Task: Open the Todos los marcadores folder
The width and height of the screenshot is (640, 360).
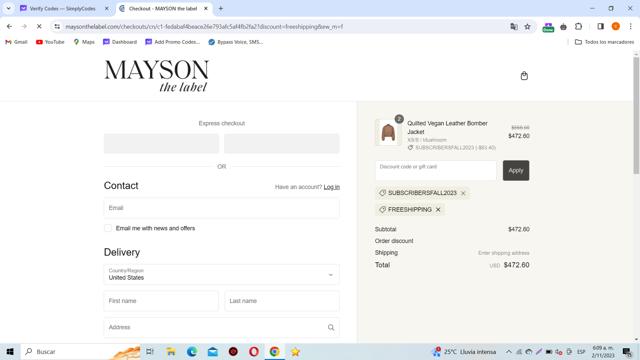Action: [604, 42]
